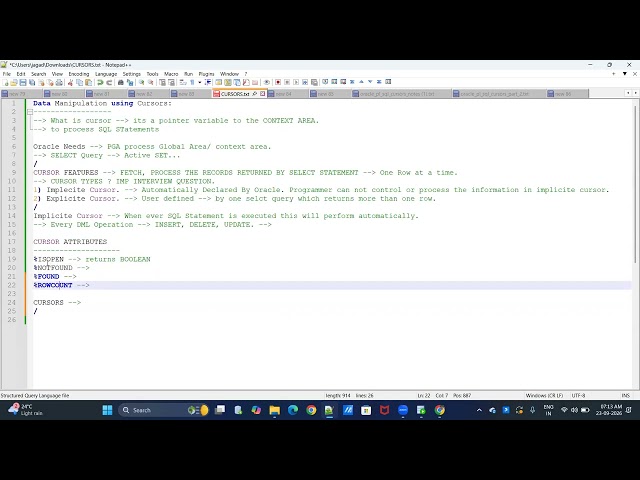This screenshot has width=640, height=480.
Task: Open the Plugins menu
Action: pyautogui.click(x=207, y=74)
